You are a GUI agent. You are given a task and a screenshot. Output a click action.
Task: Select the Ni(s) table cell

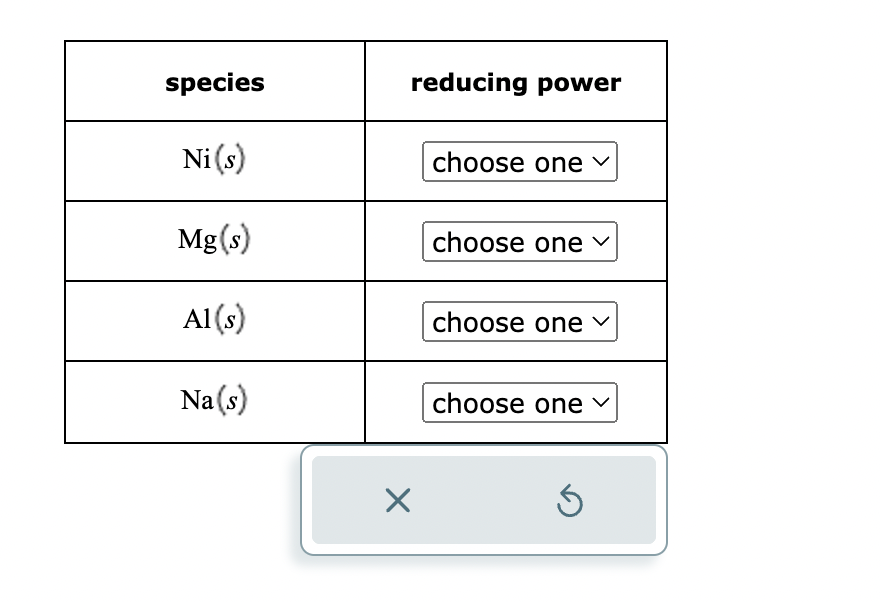(214, 160)
